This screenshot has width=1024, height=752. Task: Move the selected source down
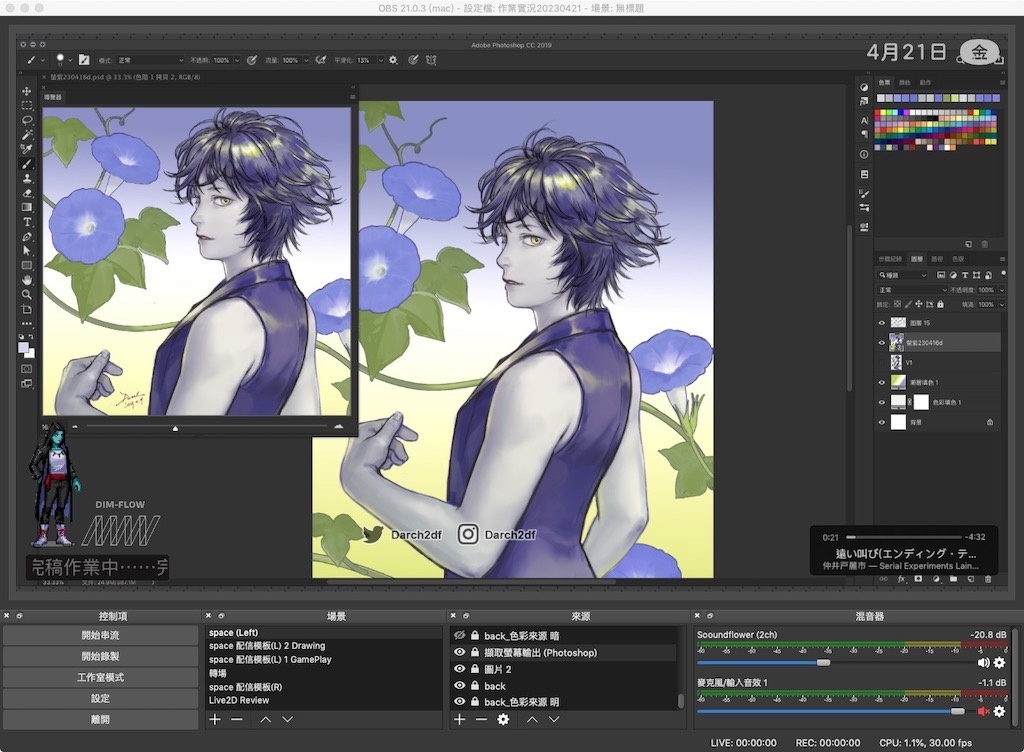(554, 719)
